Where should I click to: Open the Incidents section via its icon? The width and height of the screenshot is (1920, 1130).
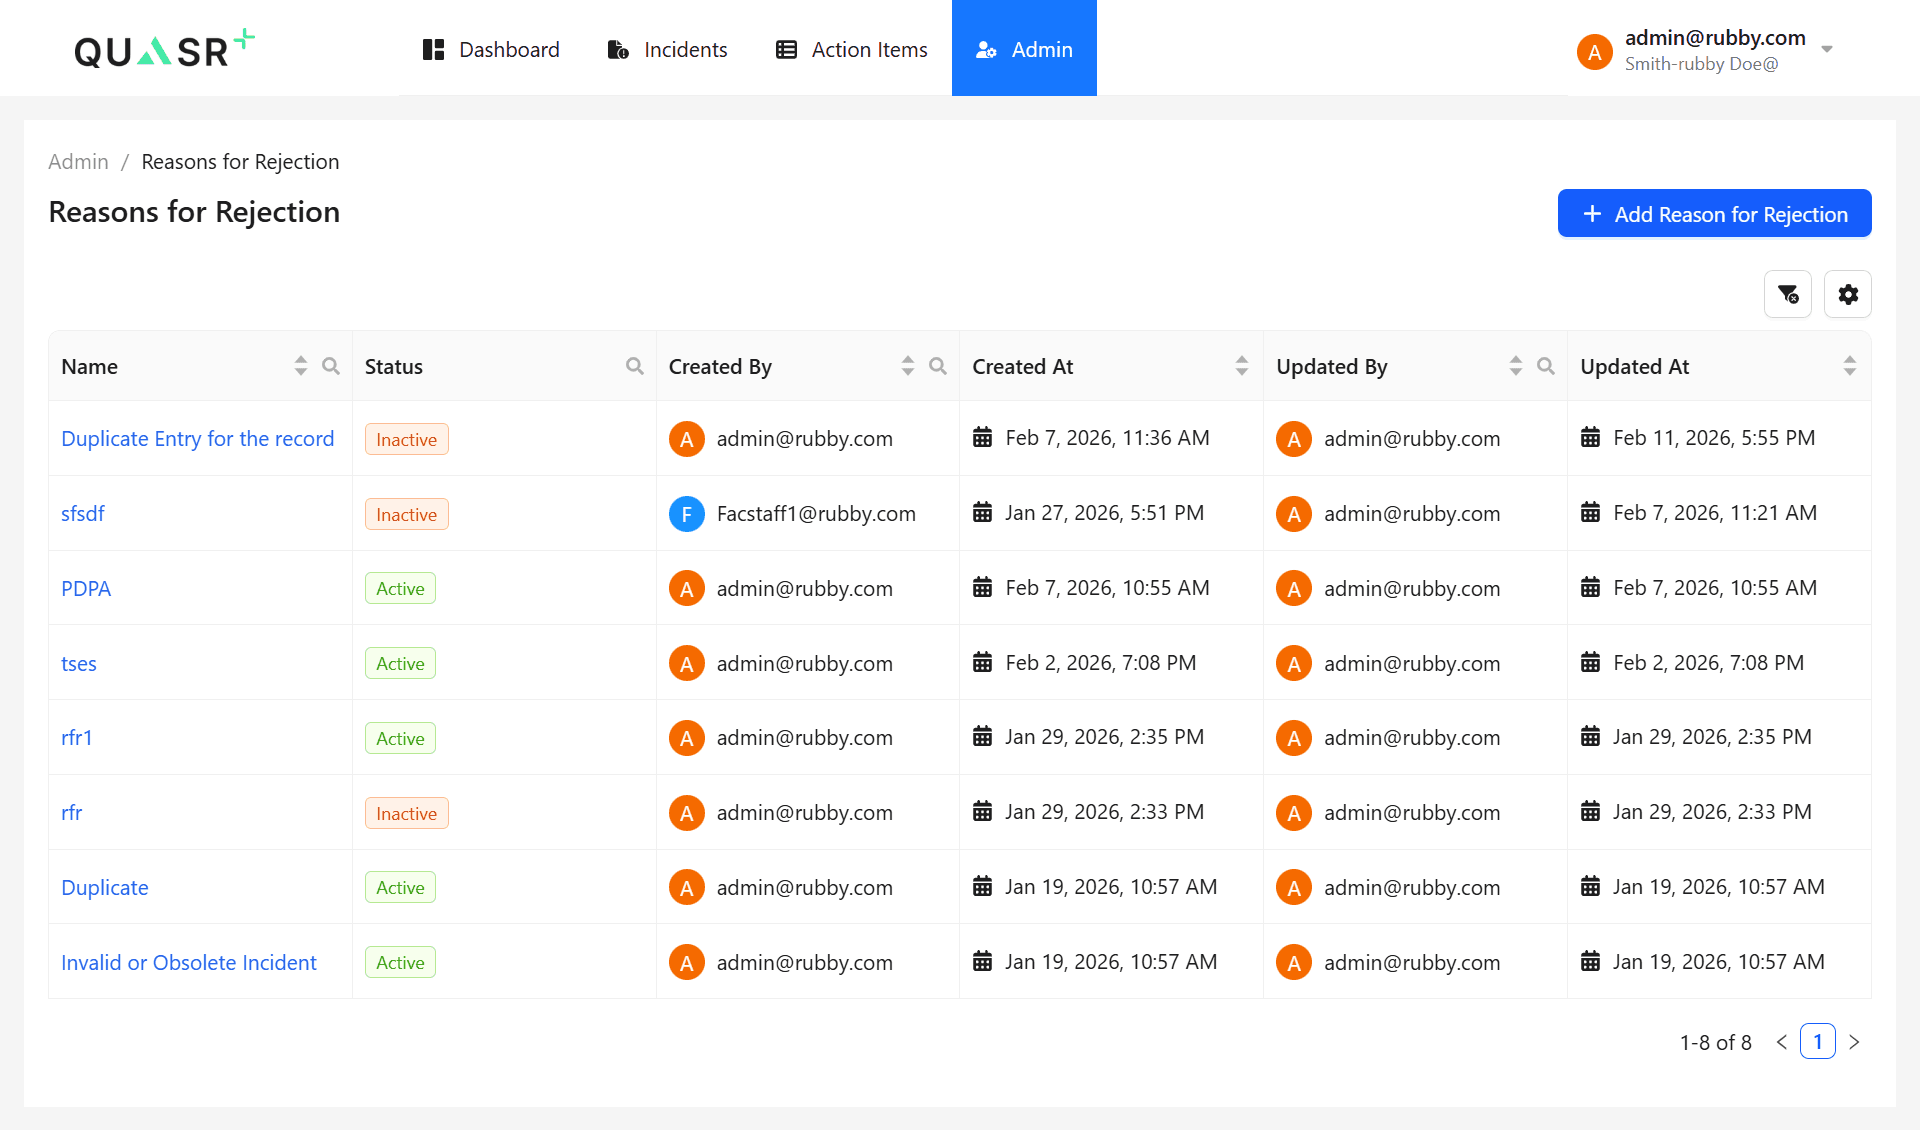pos(616,48)
